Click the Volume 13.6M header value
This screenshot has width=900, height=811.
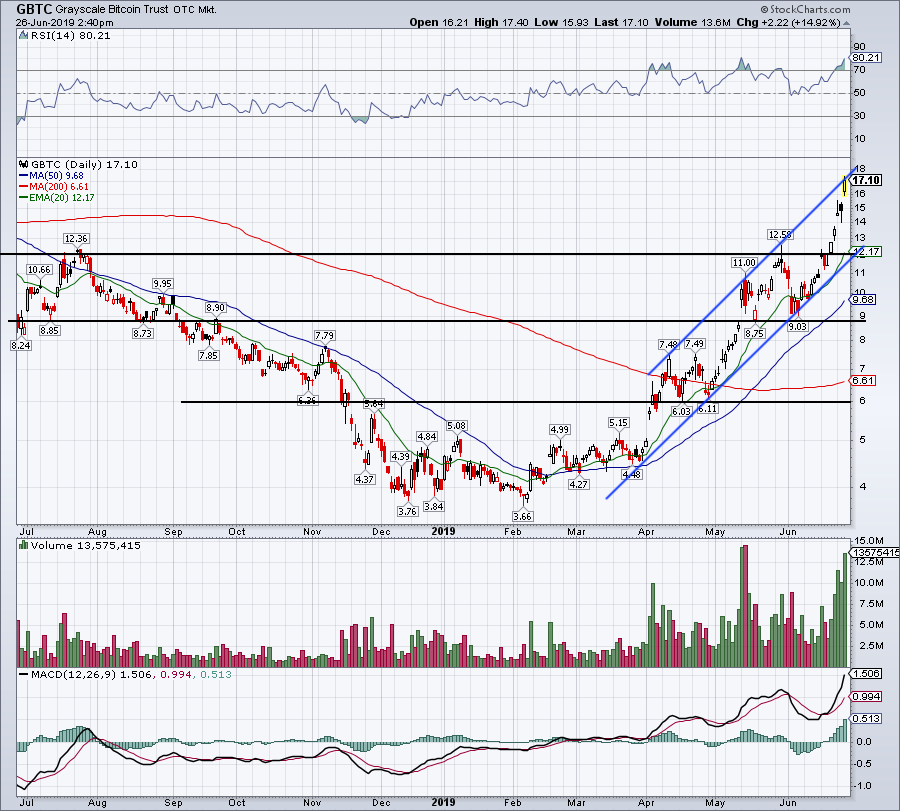pos(692,22)
